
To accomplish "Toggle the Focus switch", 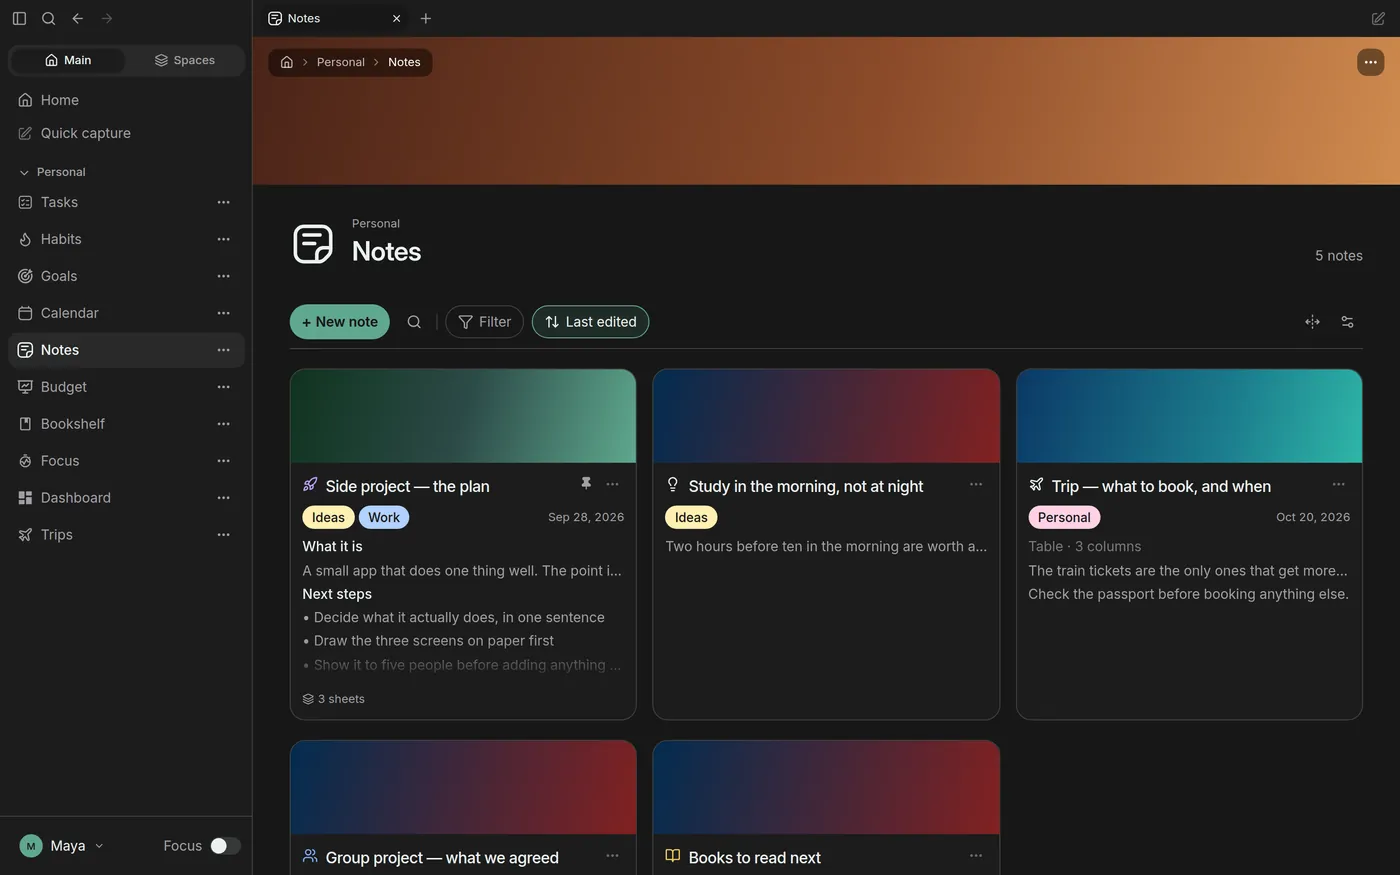I will coord(225,846).
